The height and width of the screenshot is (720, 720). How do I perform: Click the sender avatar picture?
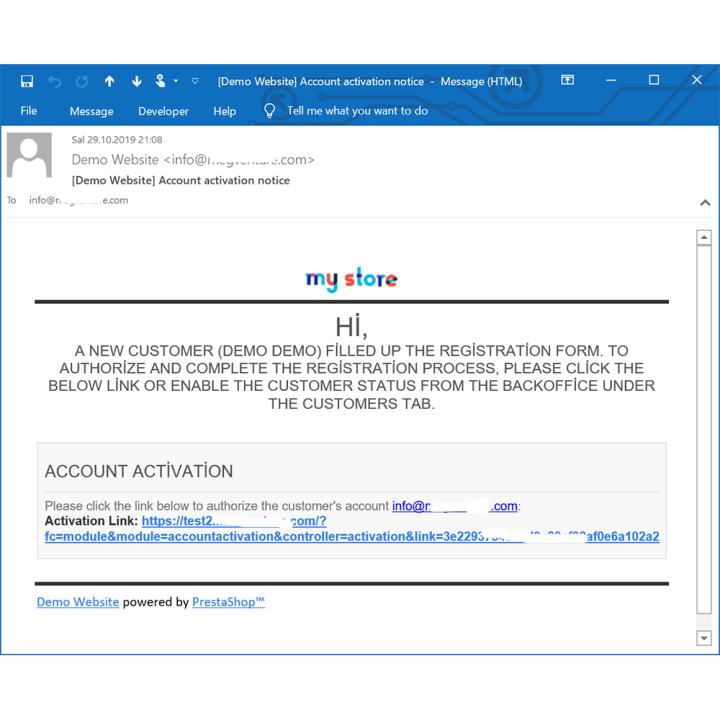click(29, 155)
